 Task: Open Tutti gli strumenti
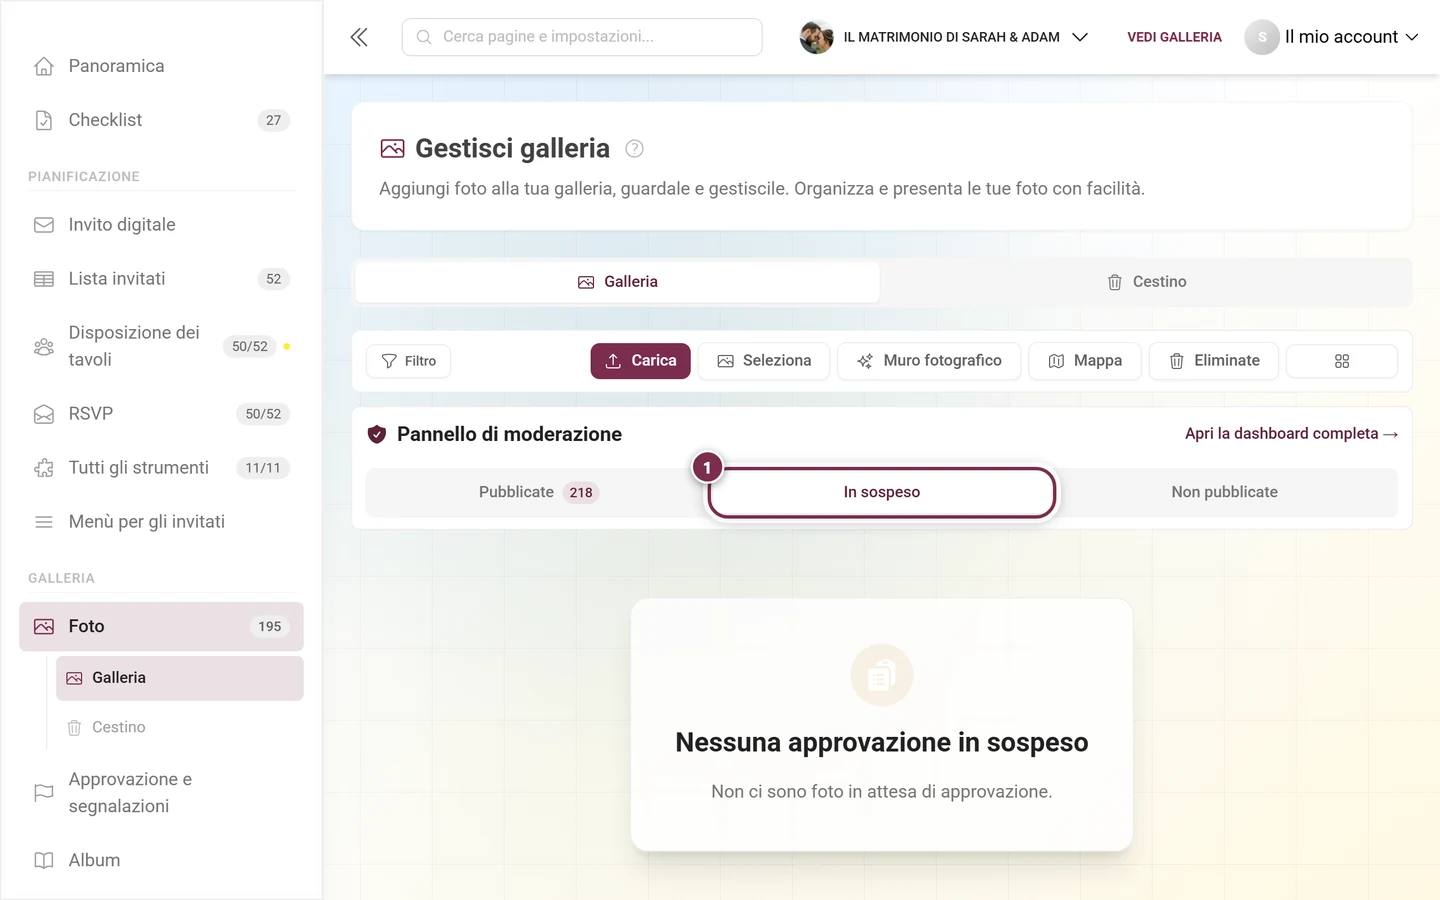click(x=161, y=468)
